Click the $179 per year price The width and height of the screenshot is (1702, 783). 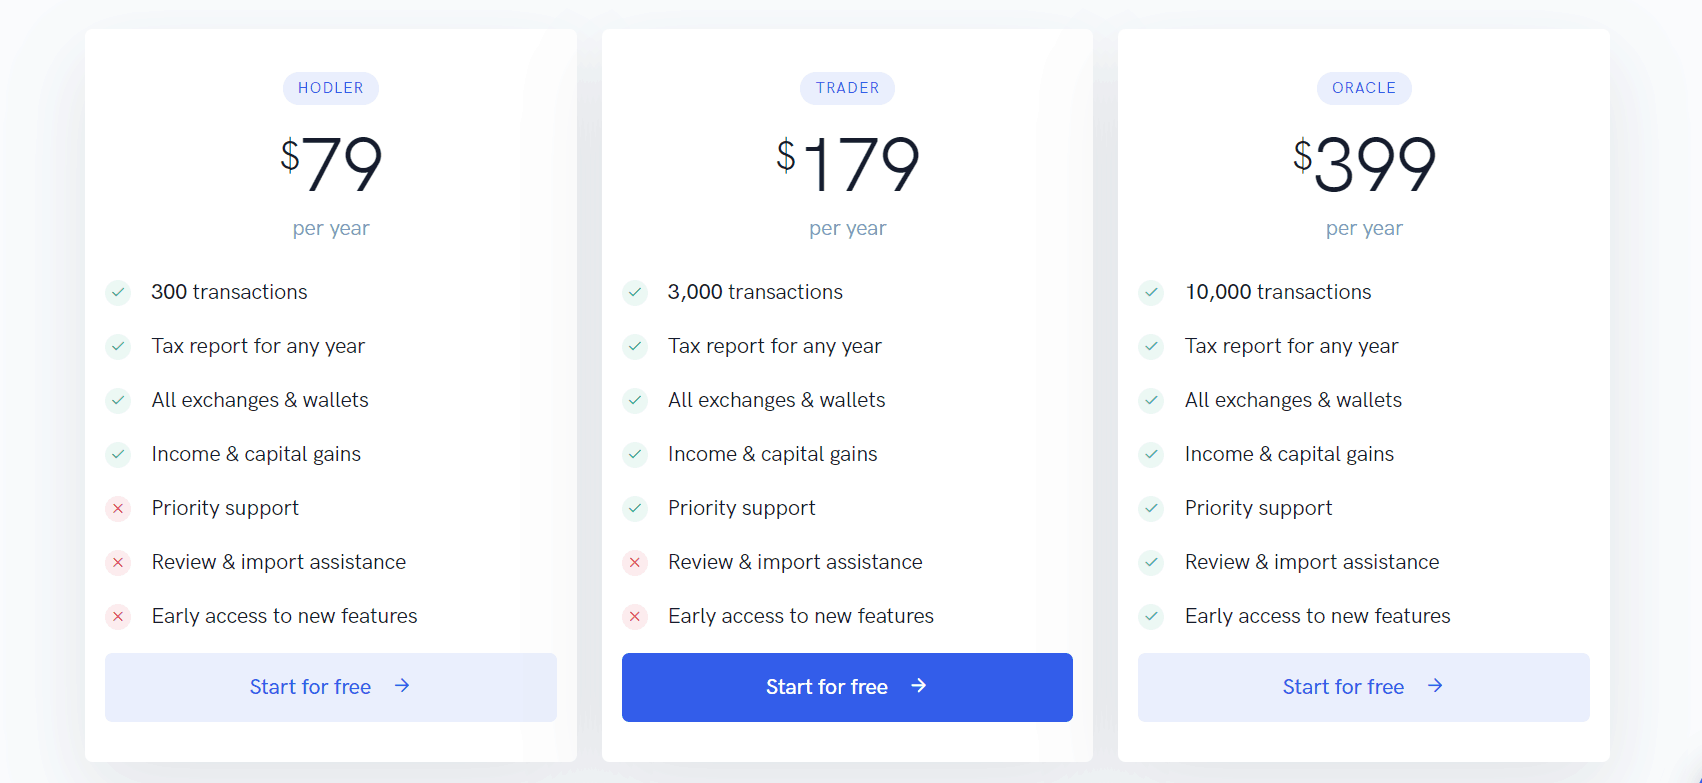click(x=847, y=186)
